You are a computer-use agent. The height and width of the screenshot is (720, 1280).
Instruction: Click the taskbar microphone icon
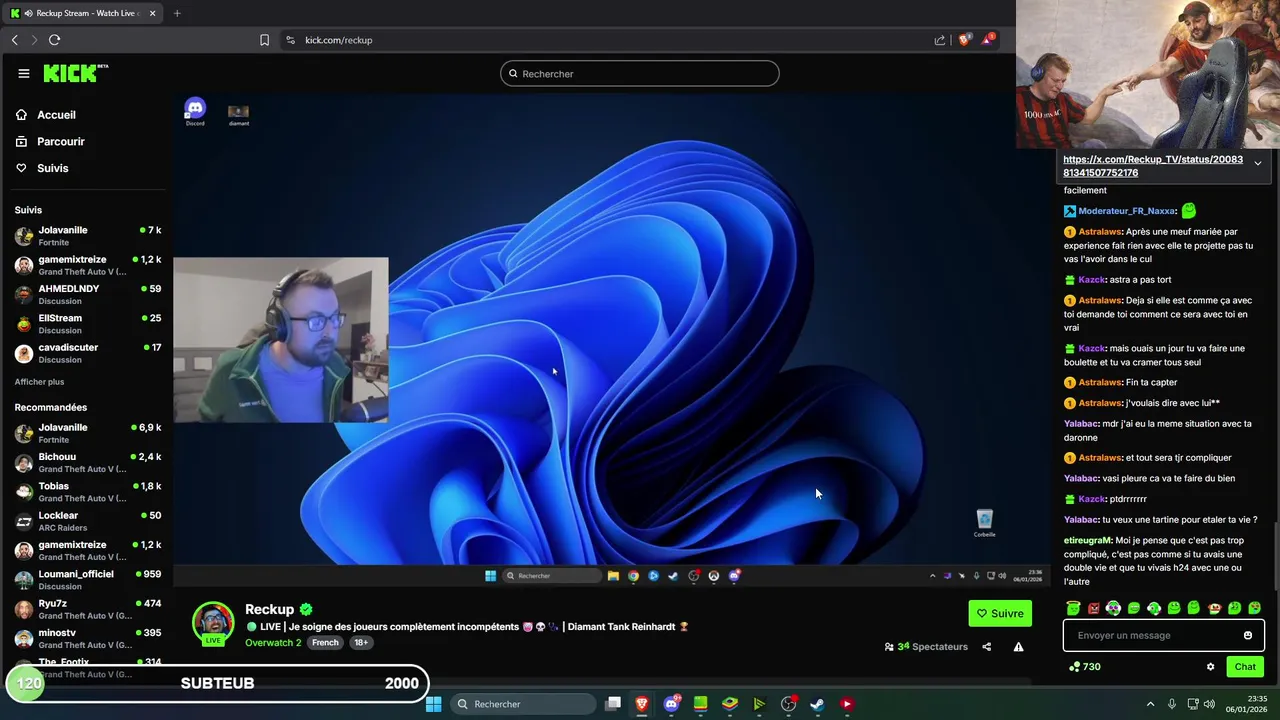(1172, 704)
